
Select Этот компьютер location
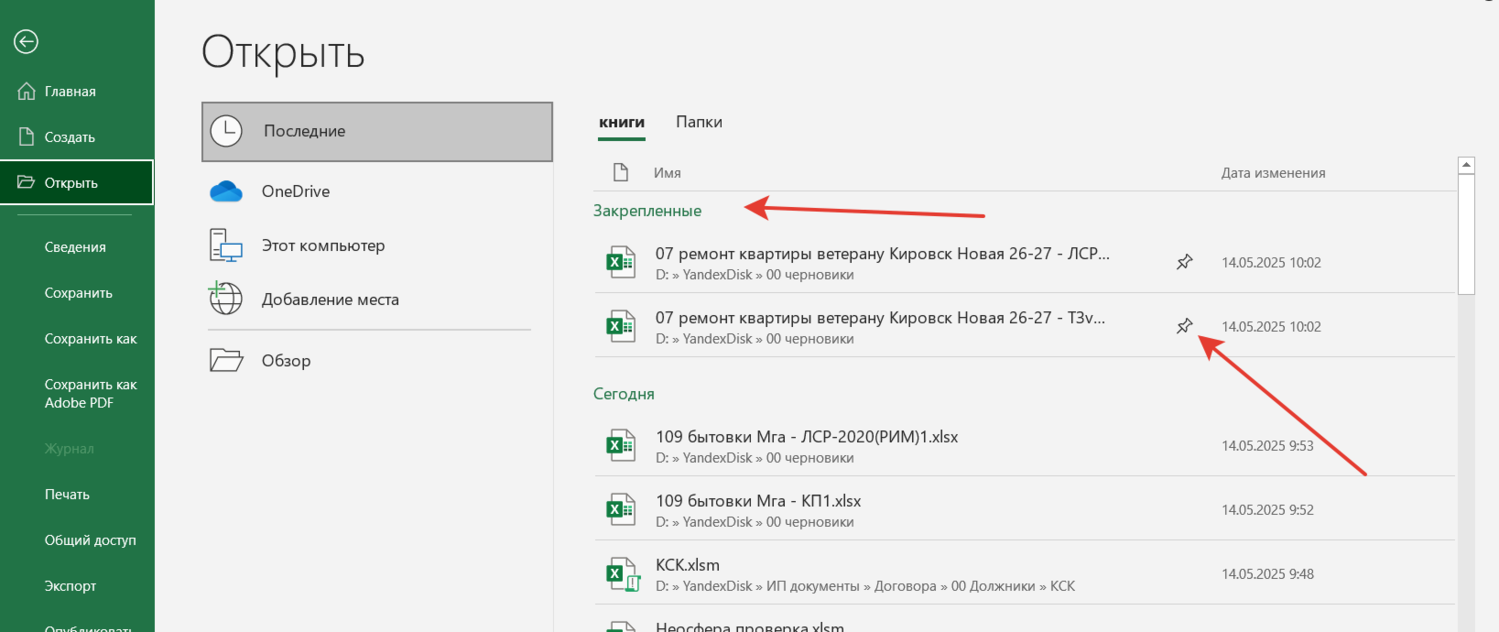point(322,245)
